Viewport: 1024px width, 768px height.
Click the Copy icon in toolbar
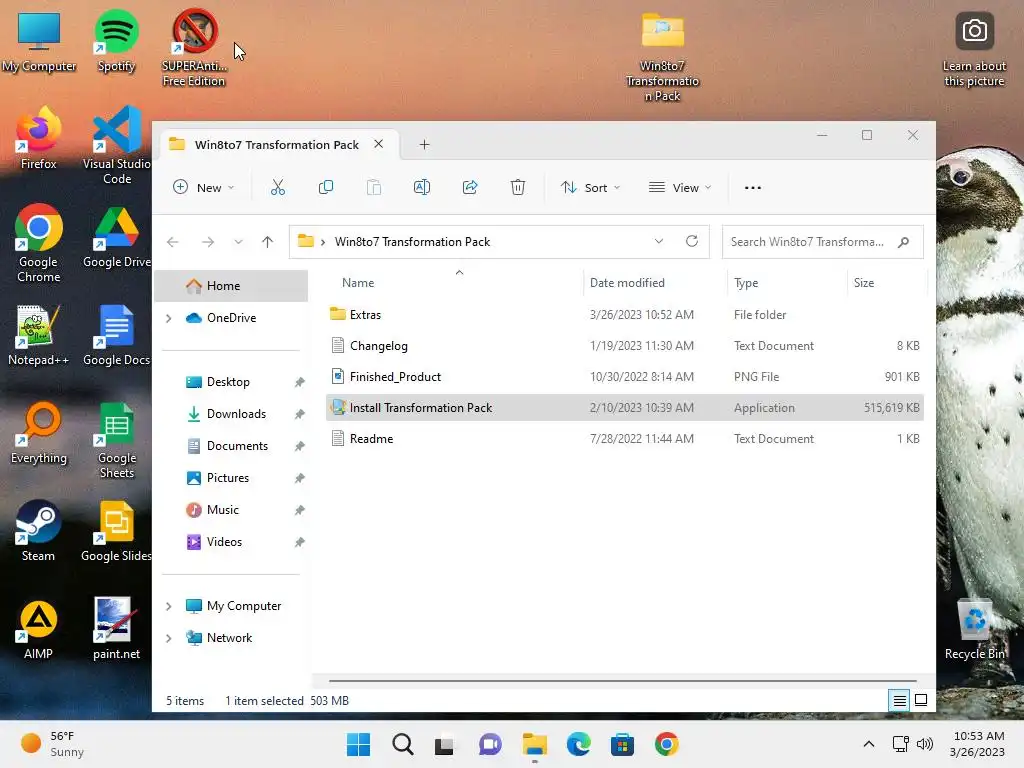coord(325,187)
